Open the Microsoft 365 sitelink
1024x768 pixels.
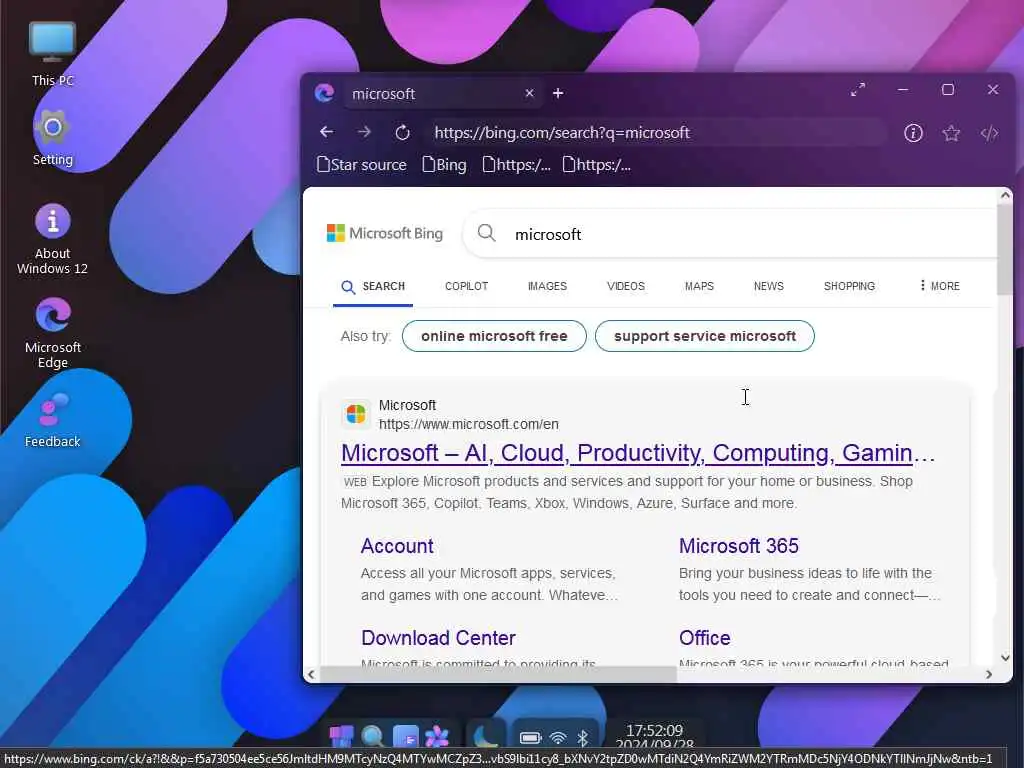pyautogui.click(x=739, y=546)
